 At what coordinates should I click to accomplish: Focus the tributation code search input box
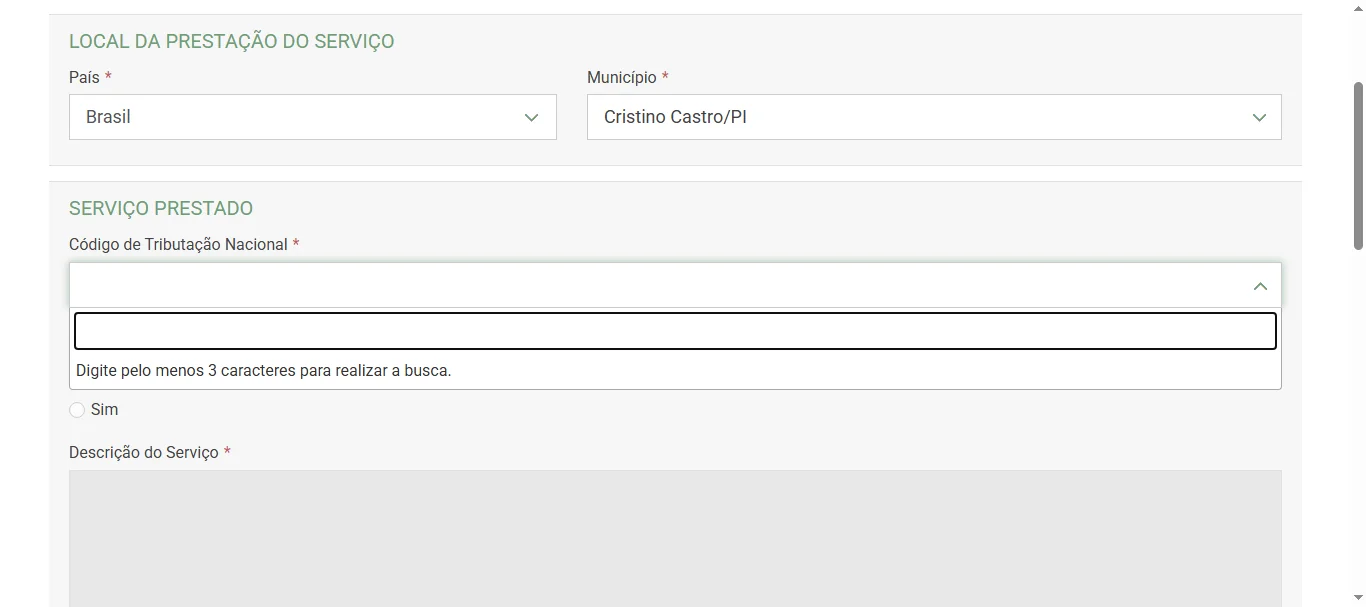pyautogui.click(x=675, y=330)
